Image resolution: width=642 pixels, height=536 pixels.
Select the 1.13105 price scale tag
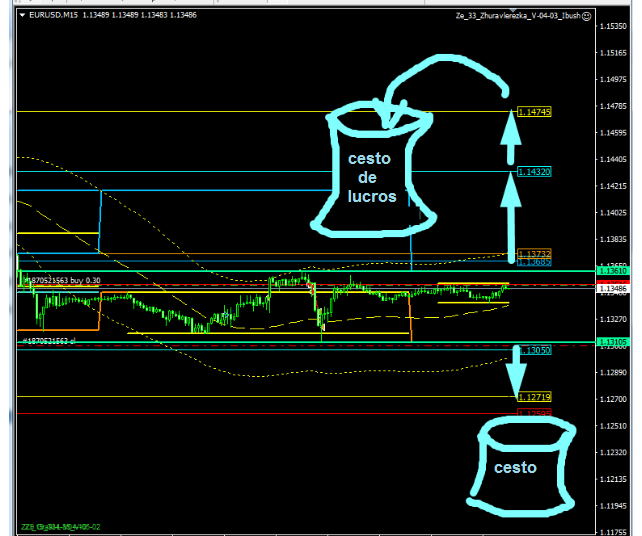[x=612, y=343]
